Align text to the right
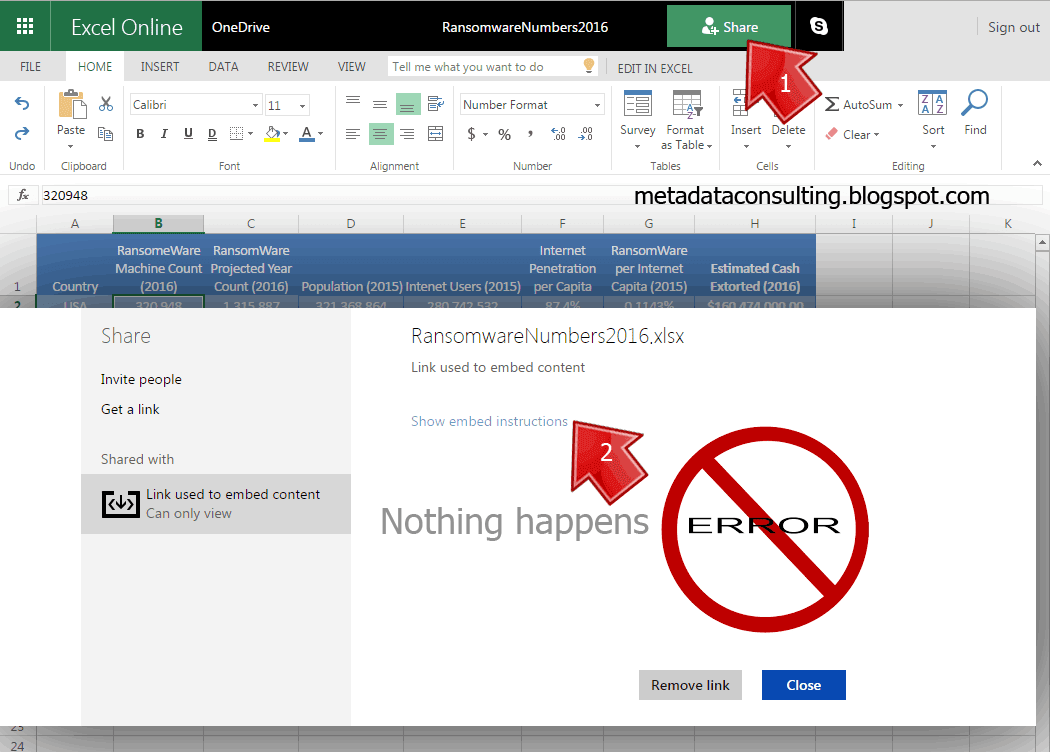The height and width of the screenshot is (752, 1050). coord(407,134)
